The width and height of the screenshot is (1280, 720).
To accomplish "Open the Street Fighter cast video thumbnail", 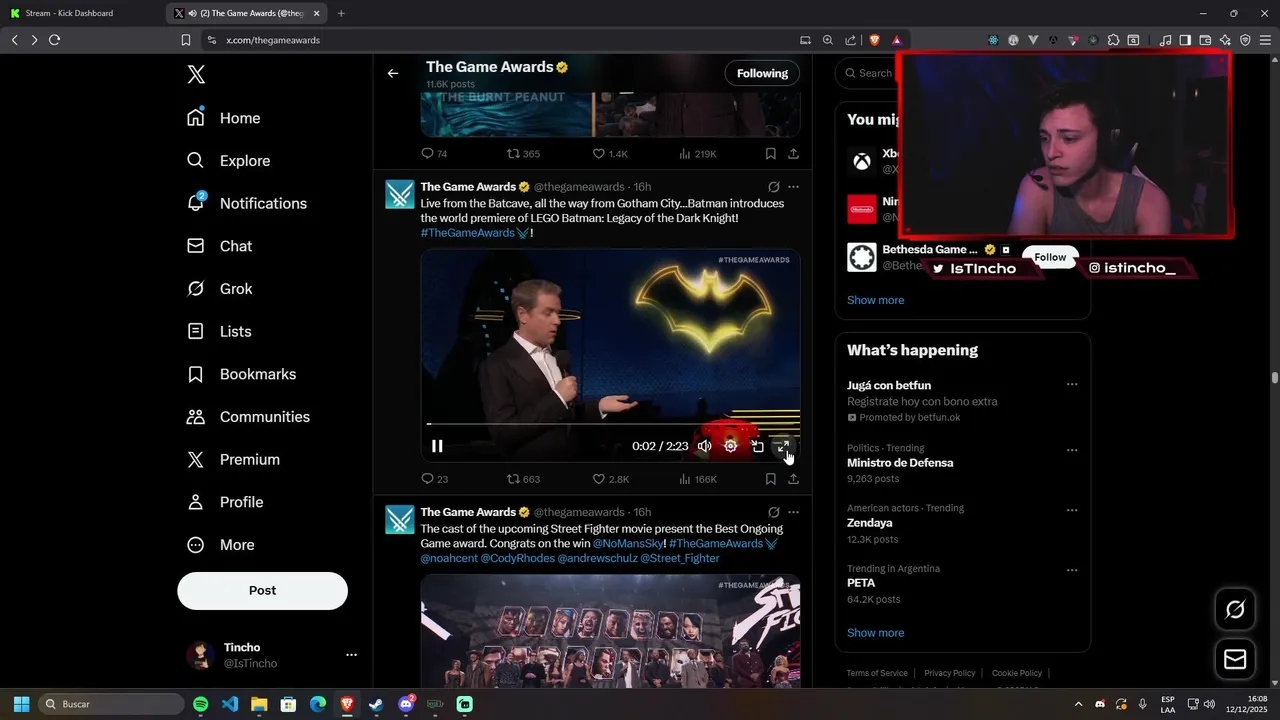I will 610,630.
